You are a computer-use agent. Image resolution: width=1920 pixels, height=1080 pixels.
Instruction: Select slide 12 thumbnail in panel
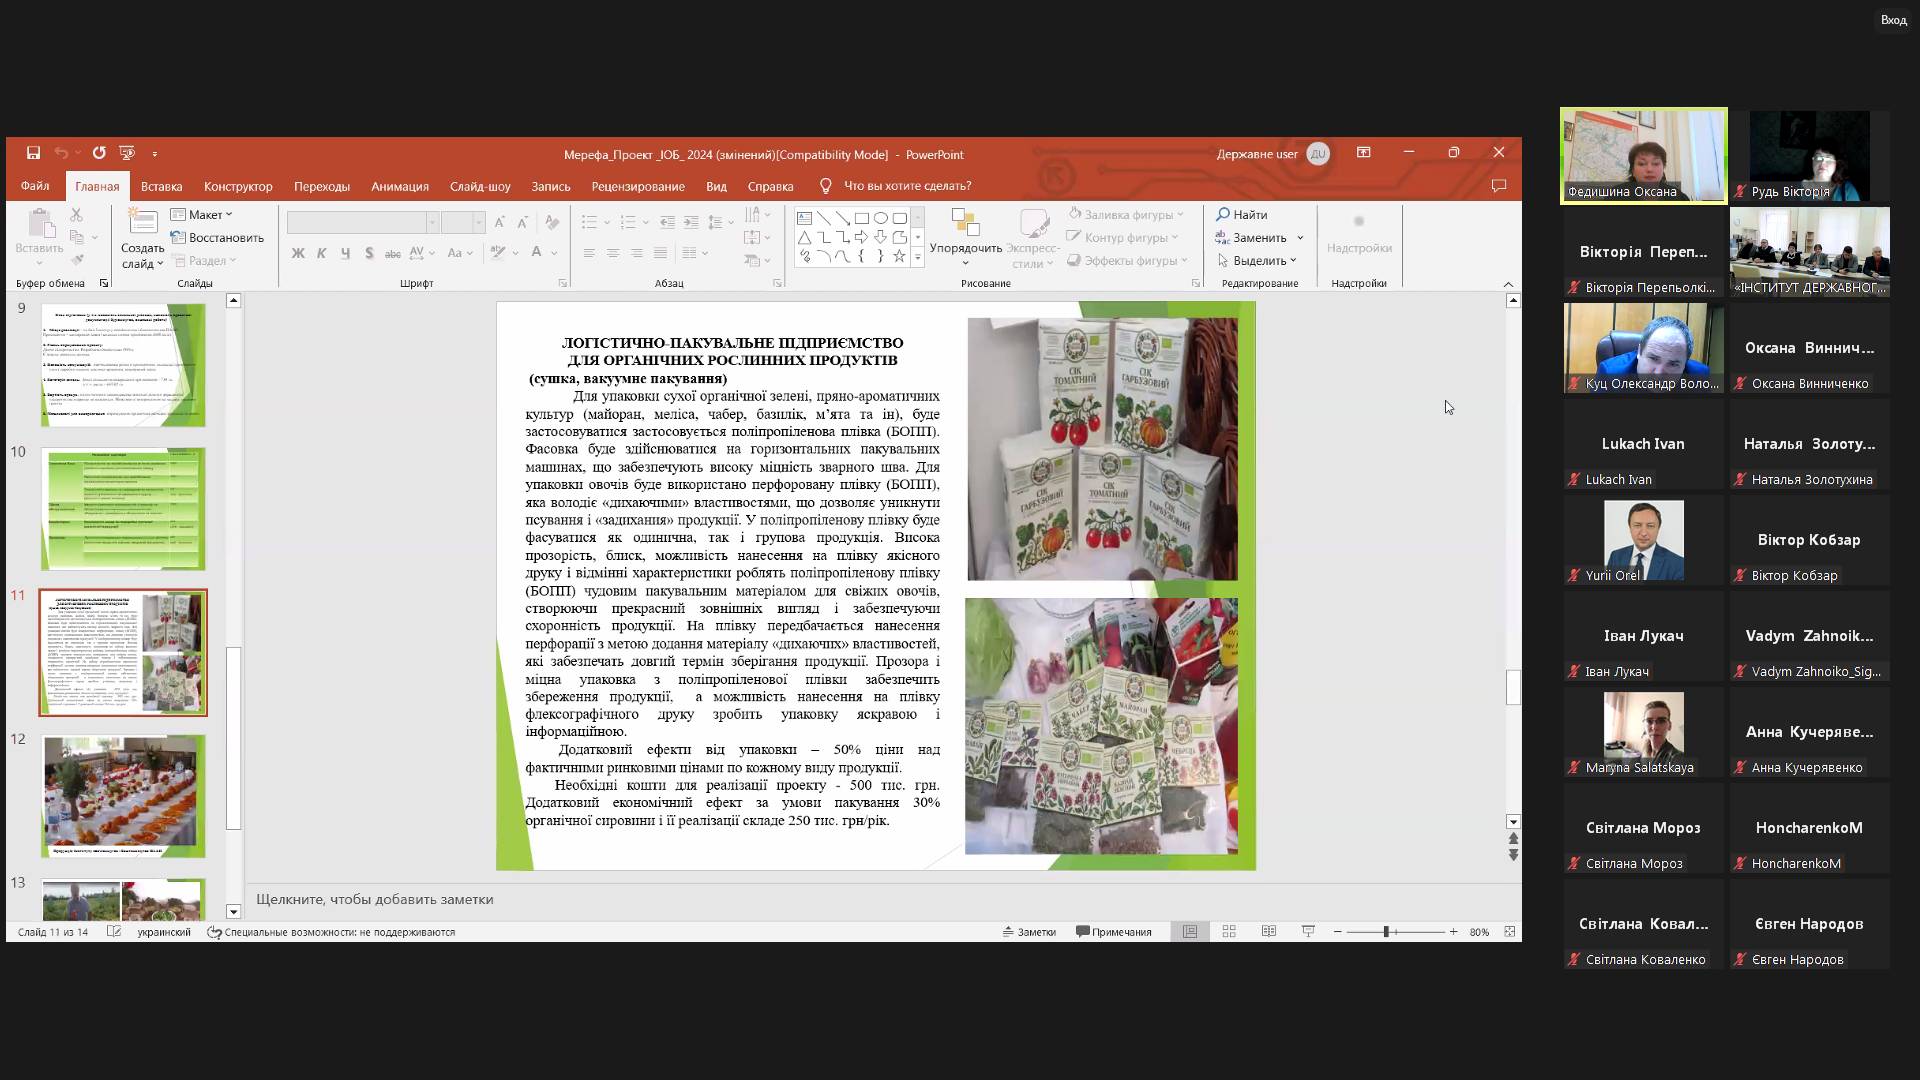tap(123, 796)
